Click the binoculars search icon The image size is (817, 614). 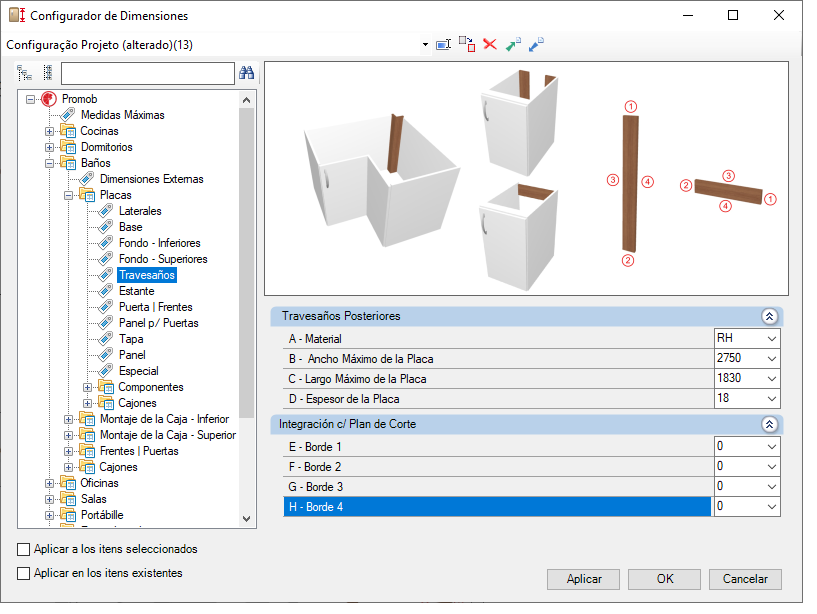click(246, 73)
